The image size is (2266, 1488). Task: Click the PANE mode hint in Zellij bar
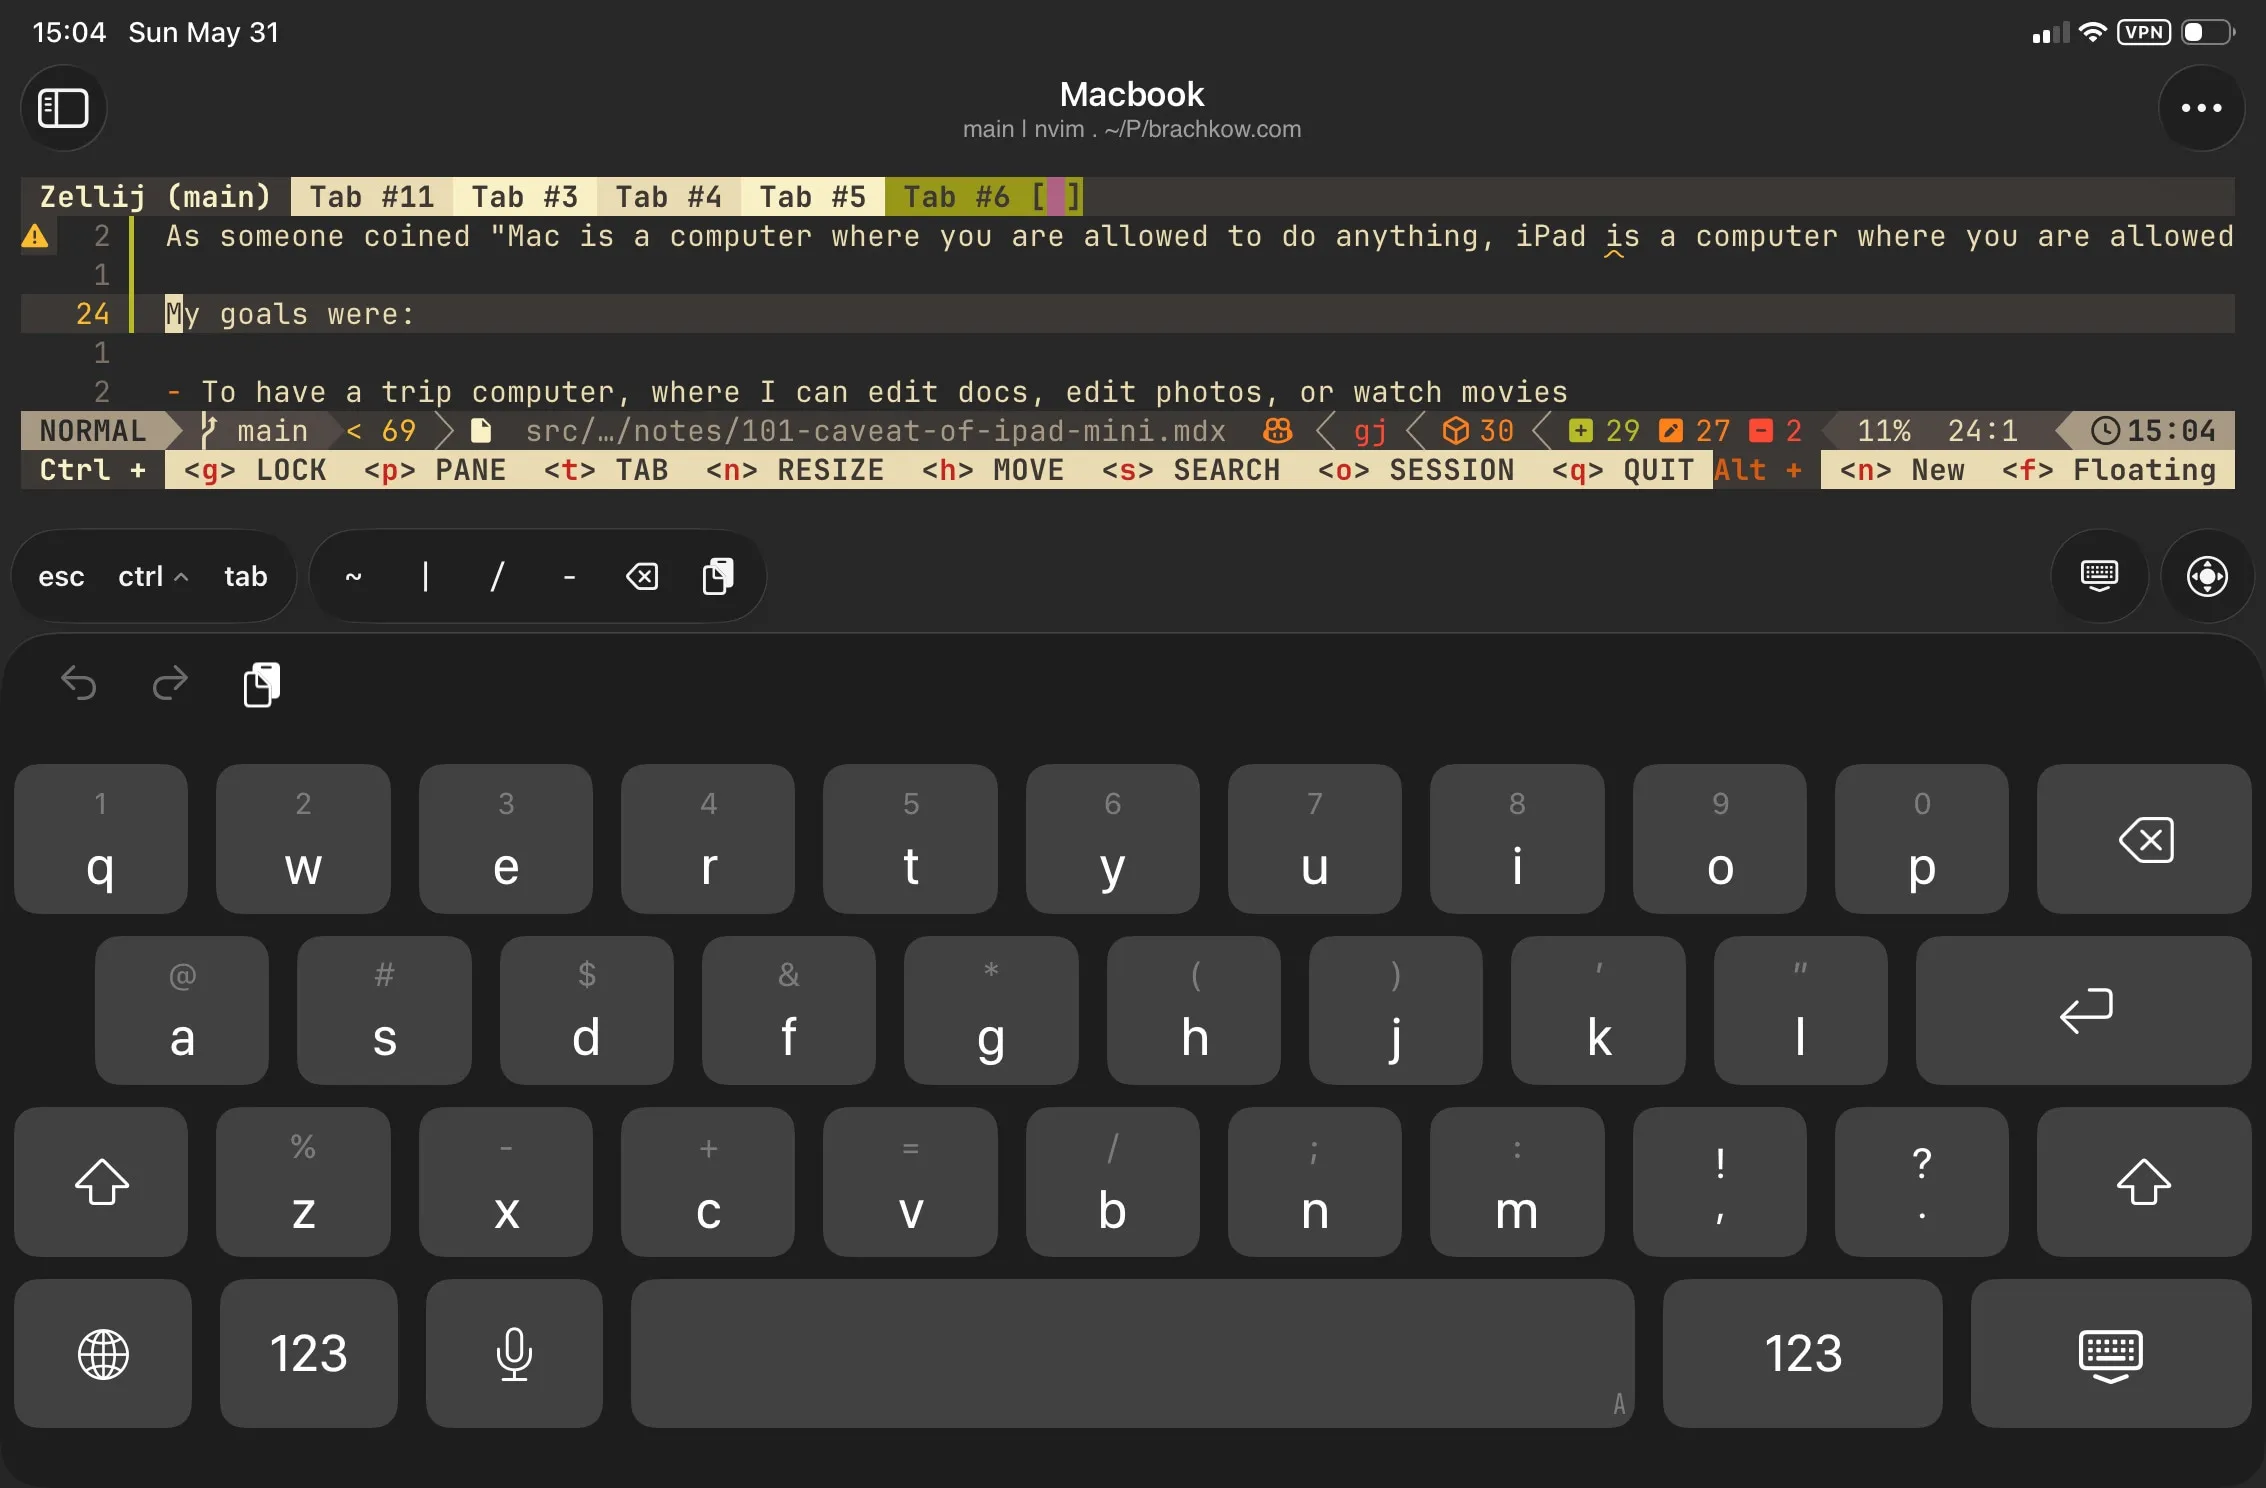pyautogui.click(x=435, y=470)
